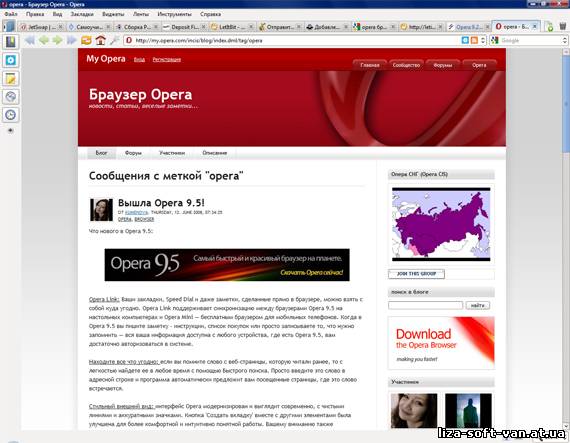Image resolution: width=570 pixels, height=443 pixels.
Task: Go back using the green left arrow
Action: (x=44, y=40)
